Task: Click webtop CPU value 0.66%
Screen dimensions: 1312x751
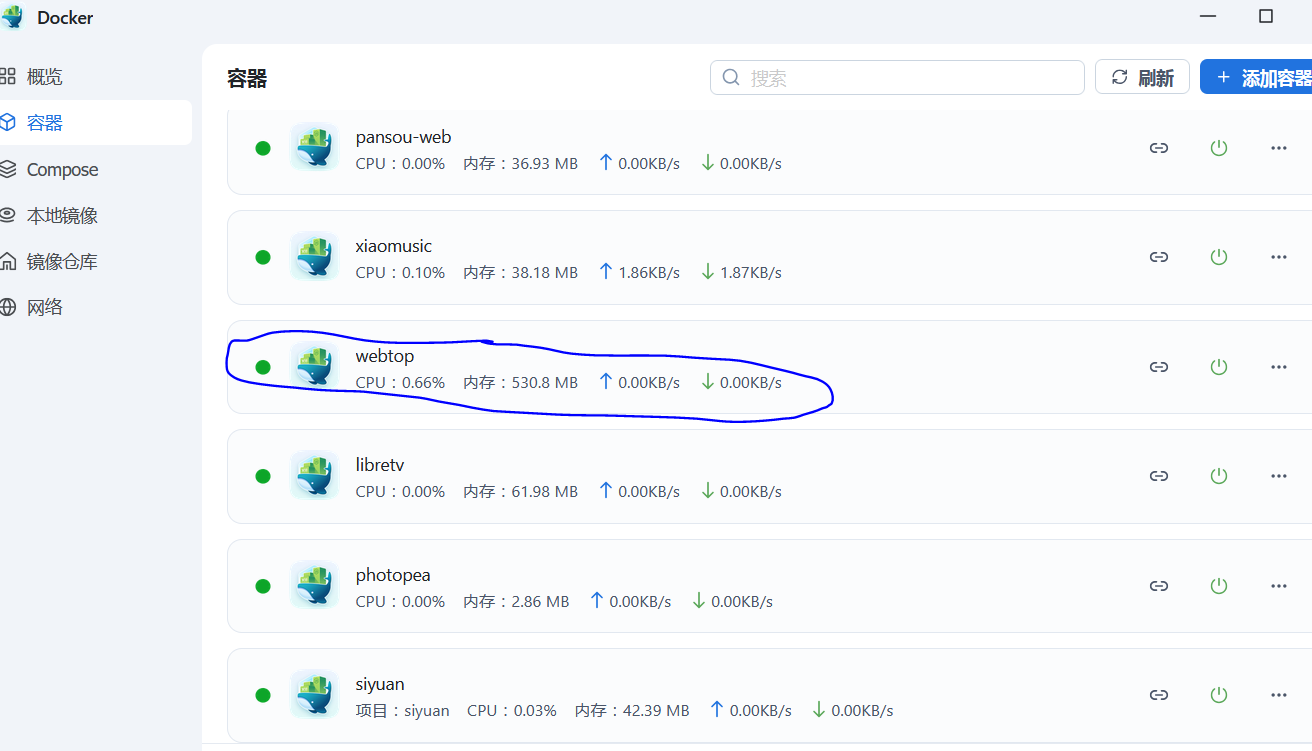Action: click(423, 383)
